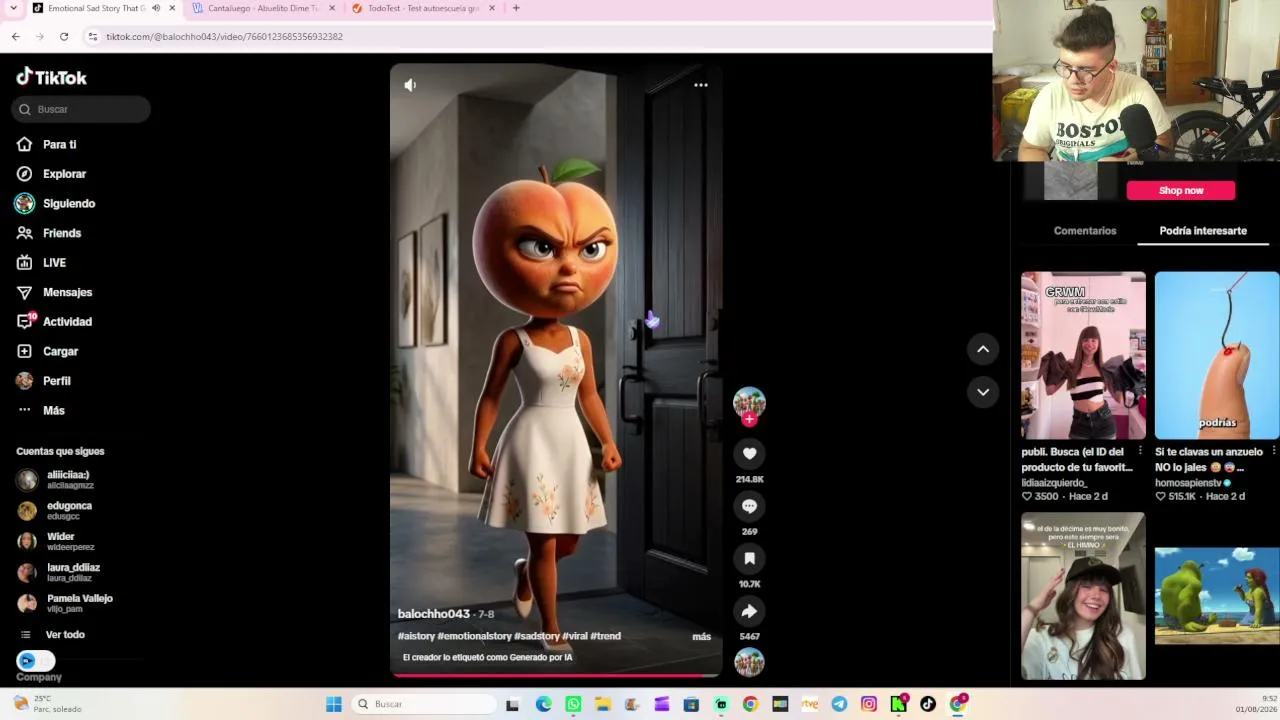Open the Shrek video thumbnail

click(1217, 596)
